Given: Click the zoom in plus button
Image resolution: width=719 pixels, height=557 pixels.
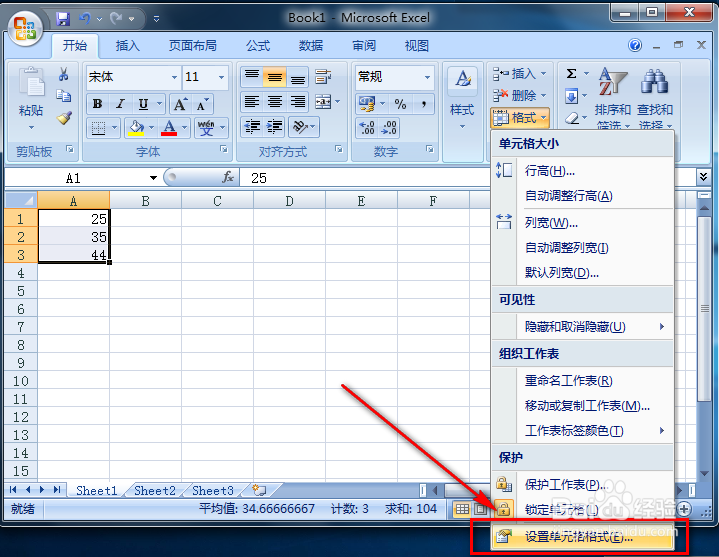Looking at the screenshot, I should 684,508.
